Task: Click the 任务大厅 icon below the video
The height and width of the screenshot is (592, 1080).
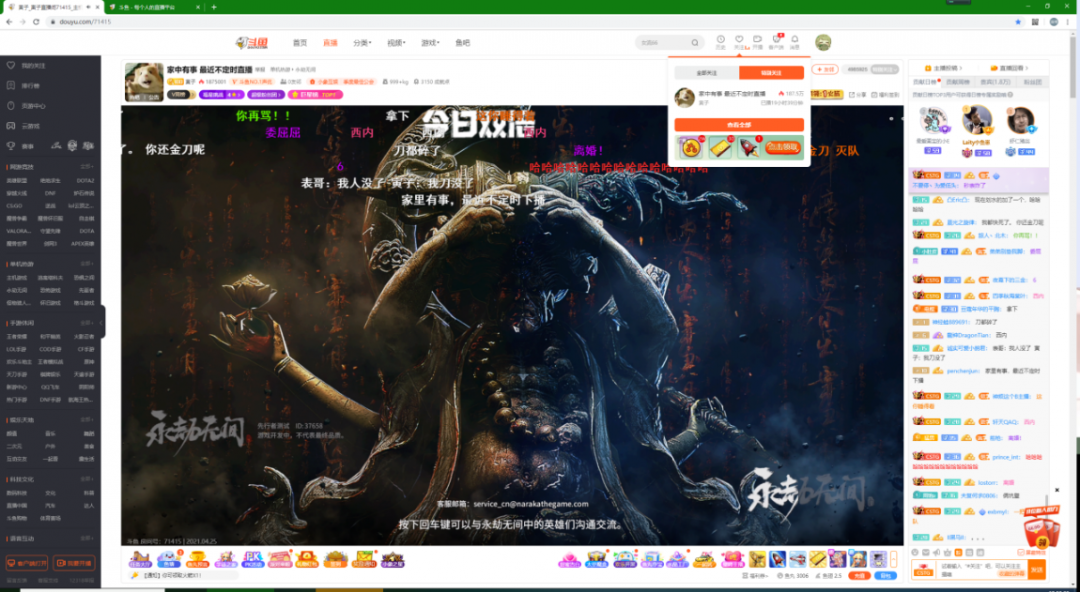Action: (140, 559)
